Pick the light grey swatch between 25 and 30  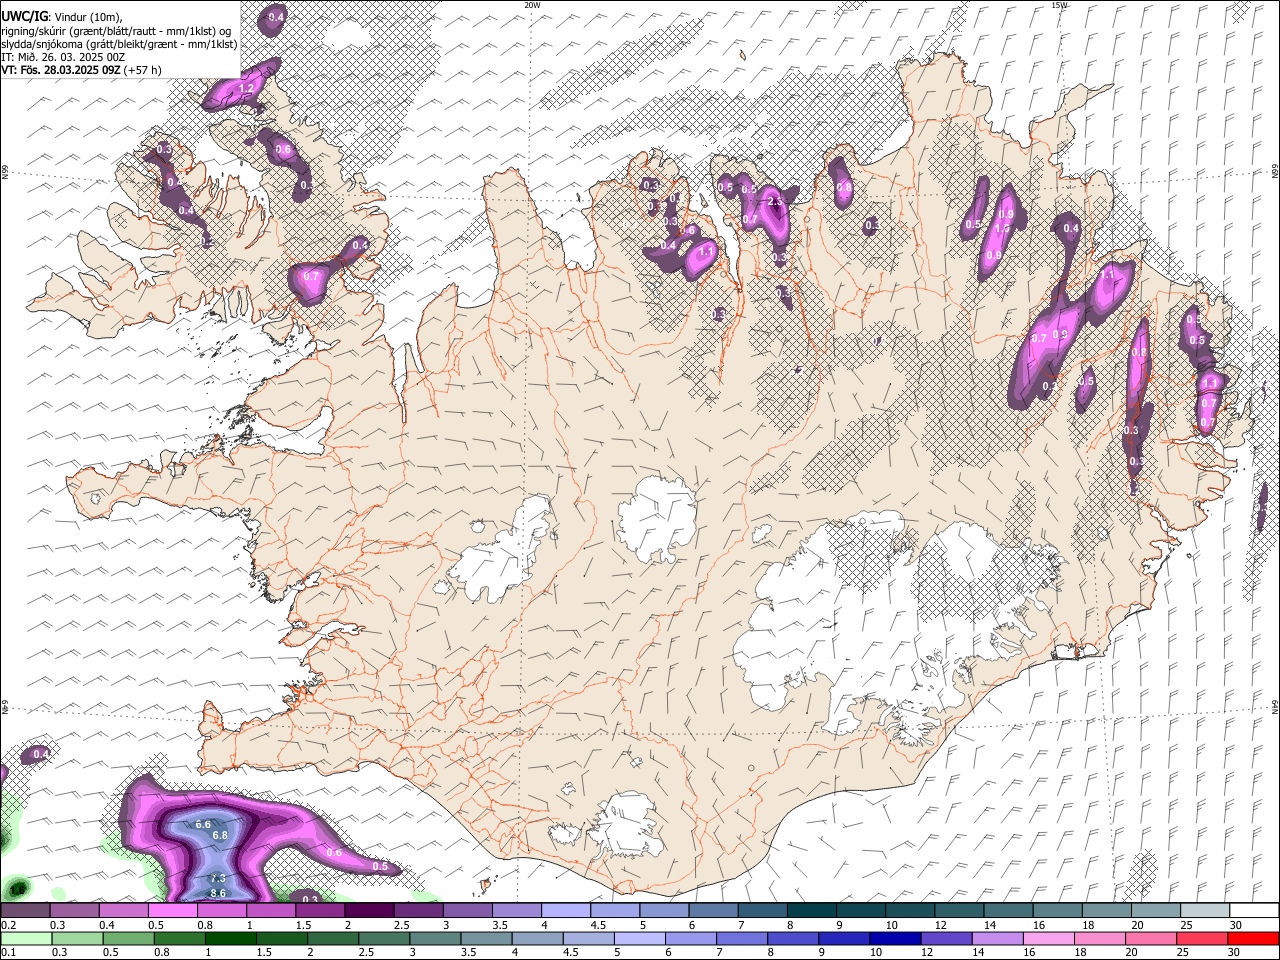[1203, 910]
